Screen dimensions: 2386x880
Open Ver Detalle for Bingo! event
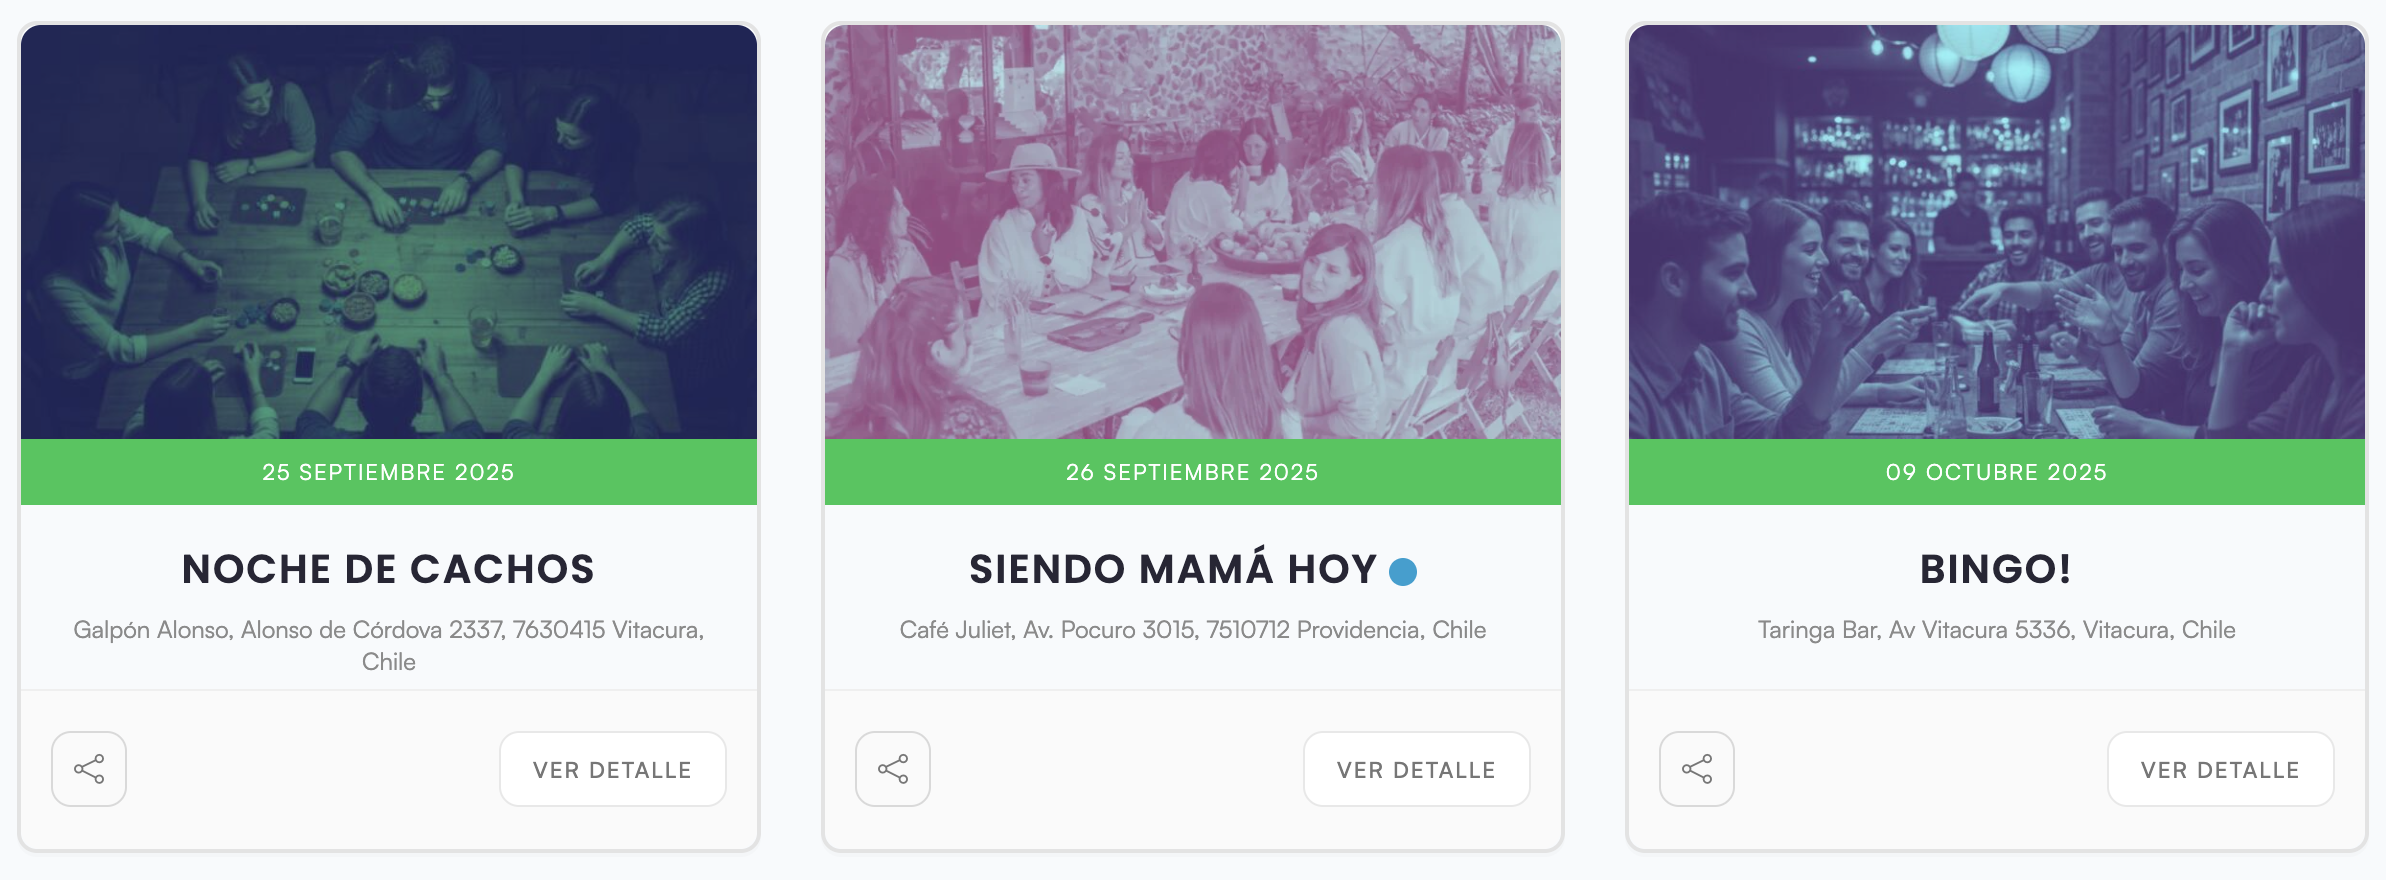[2220, 769]
